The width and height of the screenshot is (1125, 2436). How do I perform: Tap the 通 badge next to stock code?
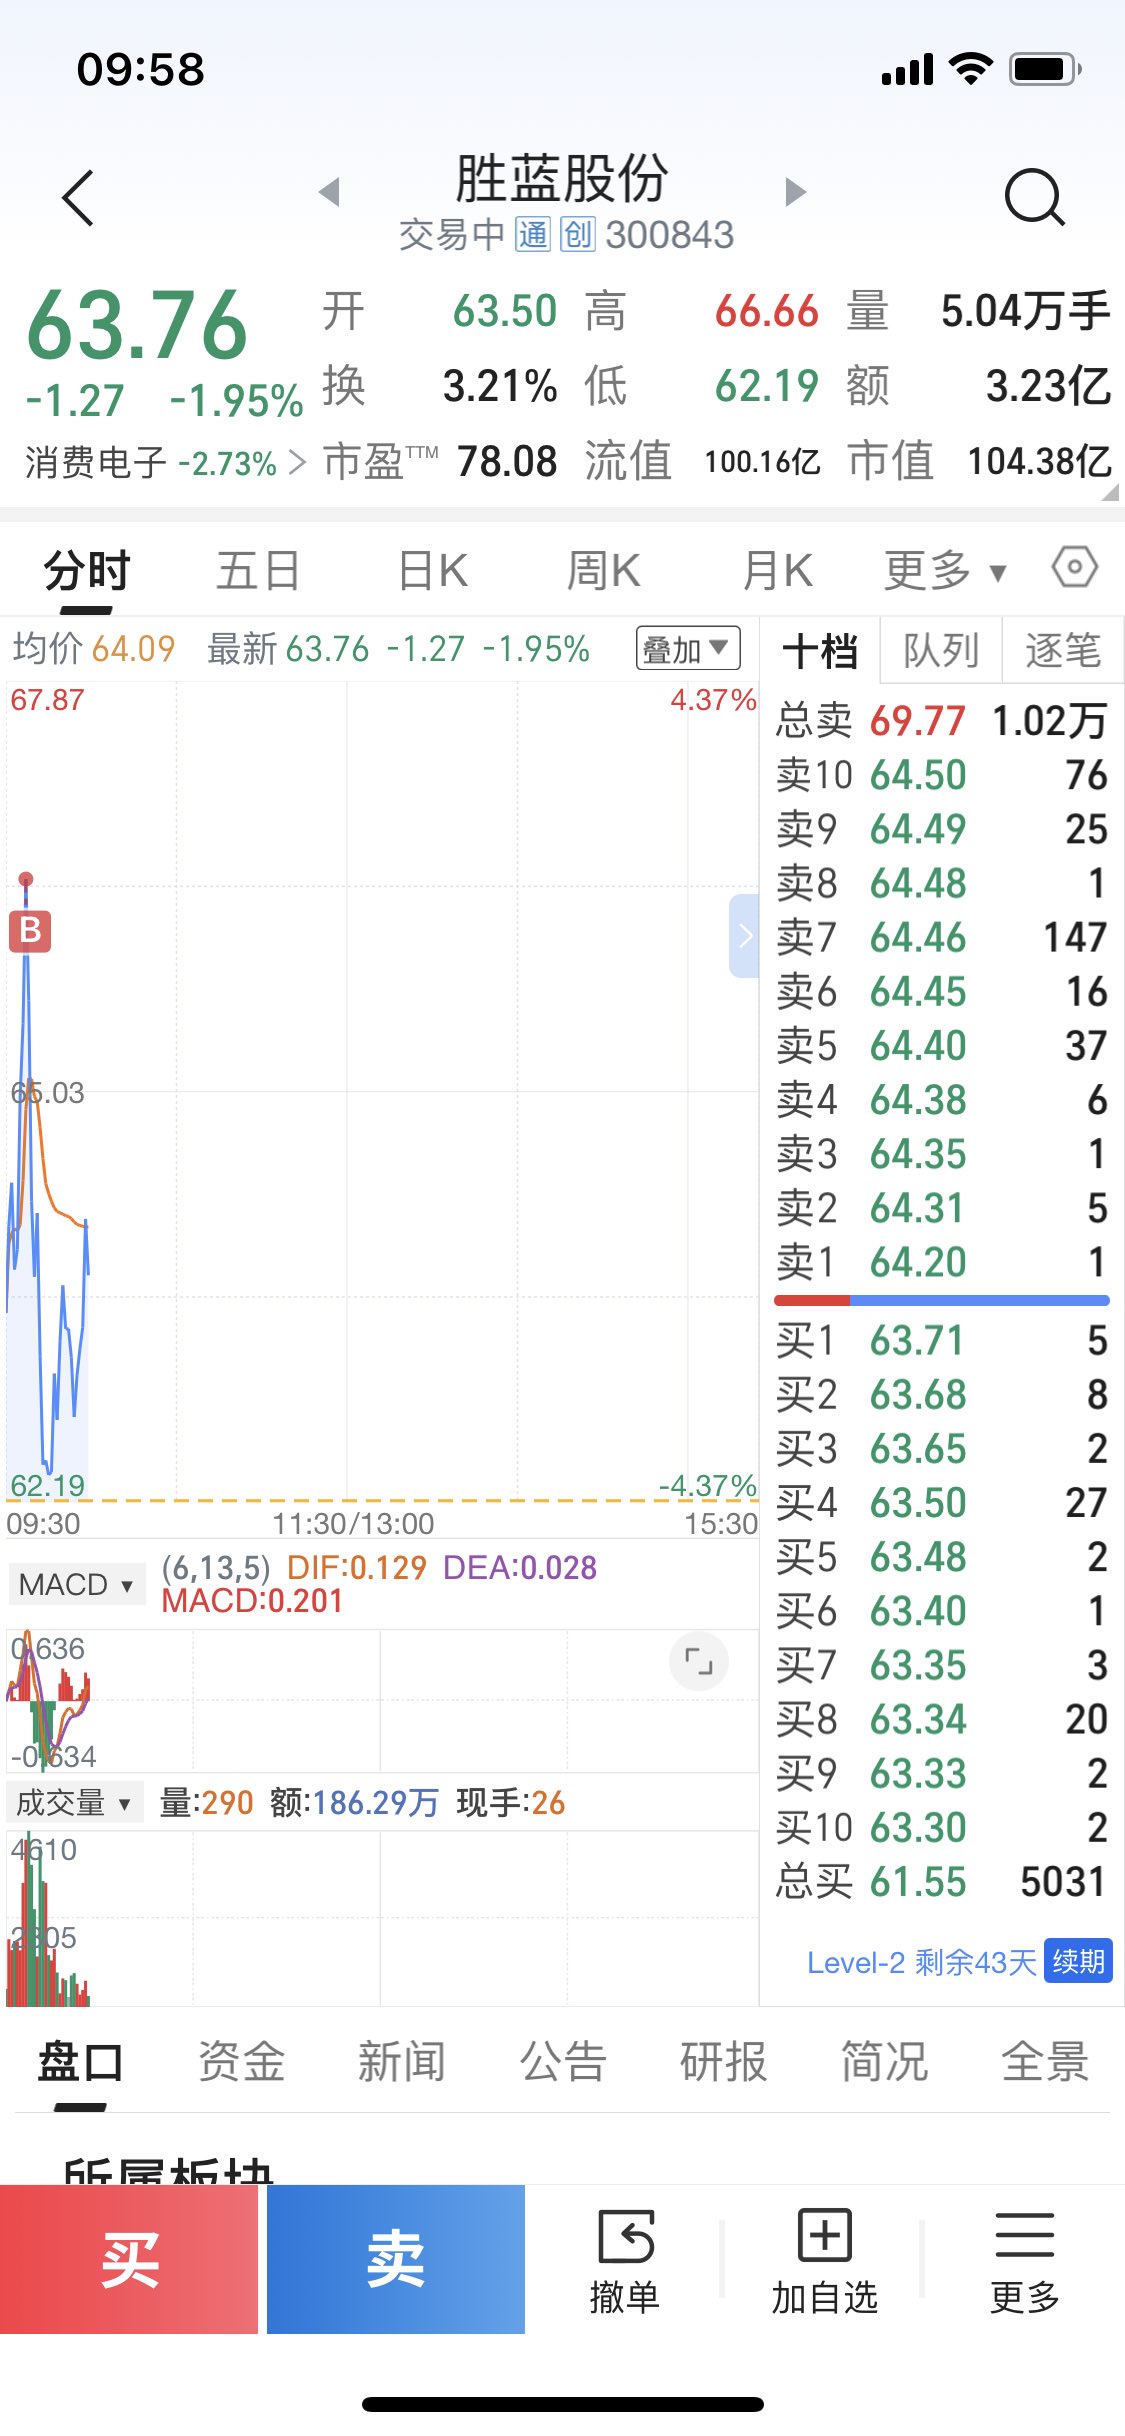tap(533, 235)
